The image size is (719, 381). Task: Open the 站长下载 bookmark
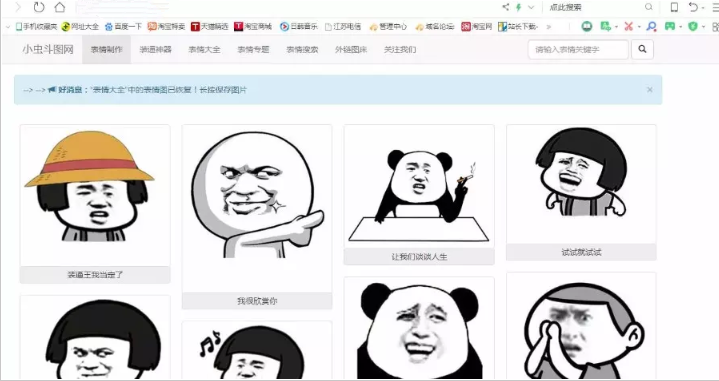(x=518, y=27)
